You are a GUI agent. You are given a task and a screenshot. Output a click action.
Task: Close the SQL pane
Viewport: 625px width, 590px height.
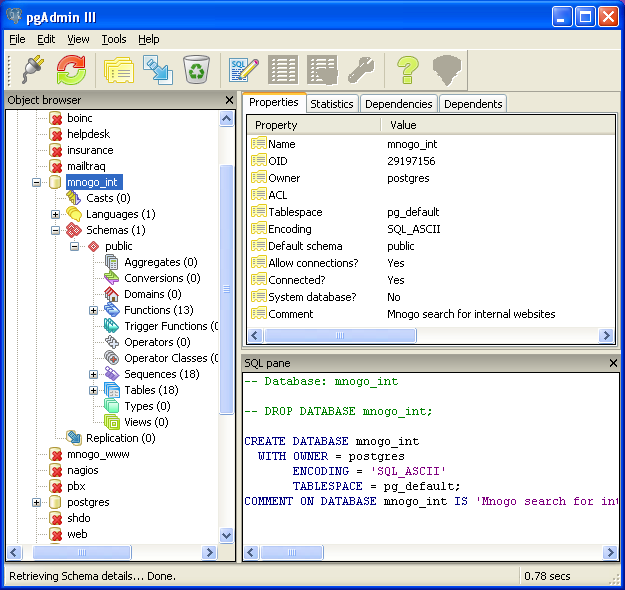(x=613, y=363)
